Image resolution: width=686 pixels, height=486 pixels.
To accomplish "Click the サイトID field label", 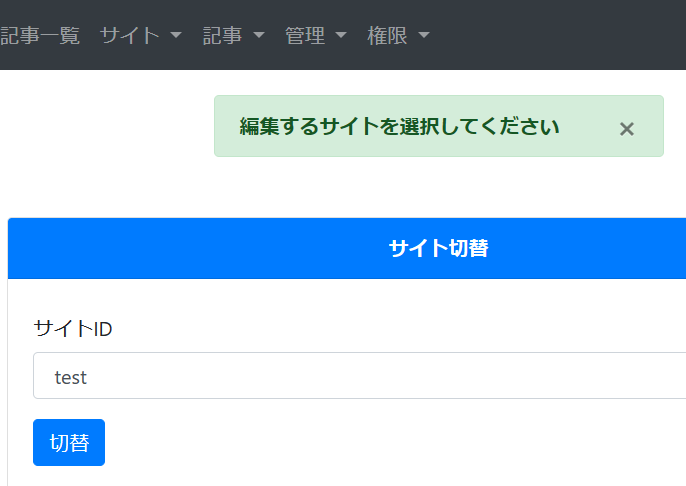I will (x=73, y=329).
